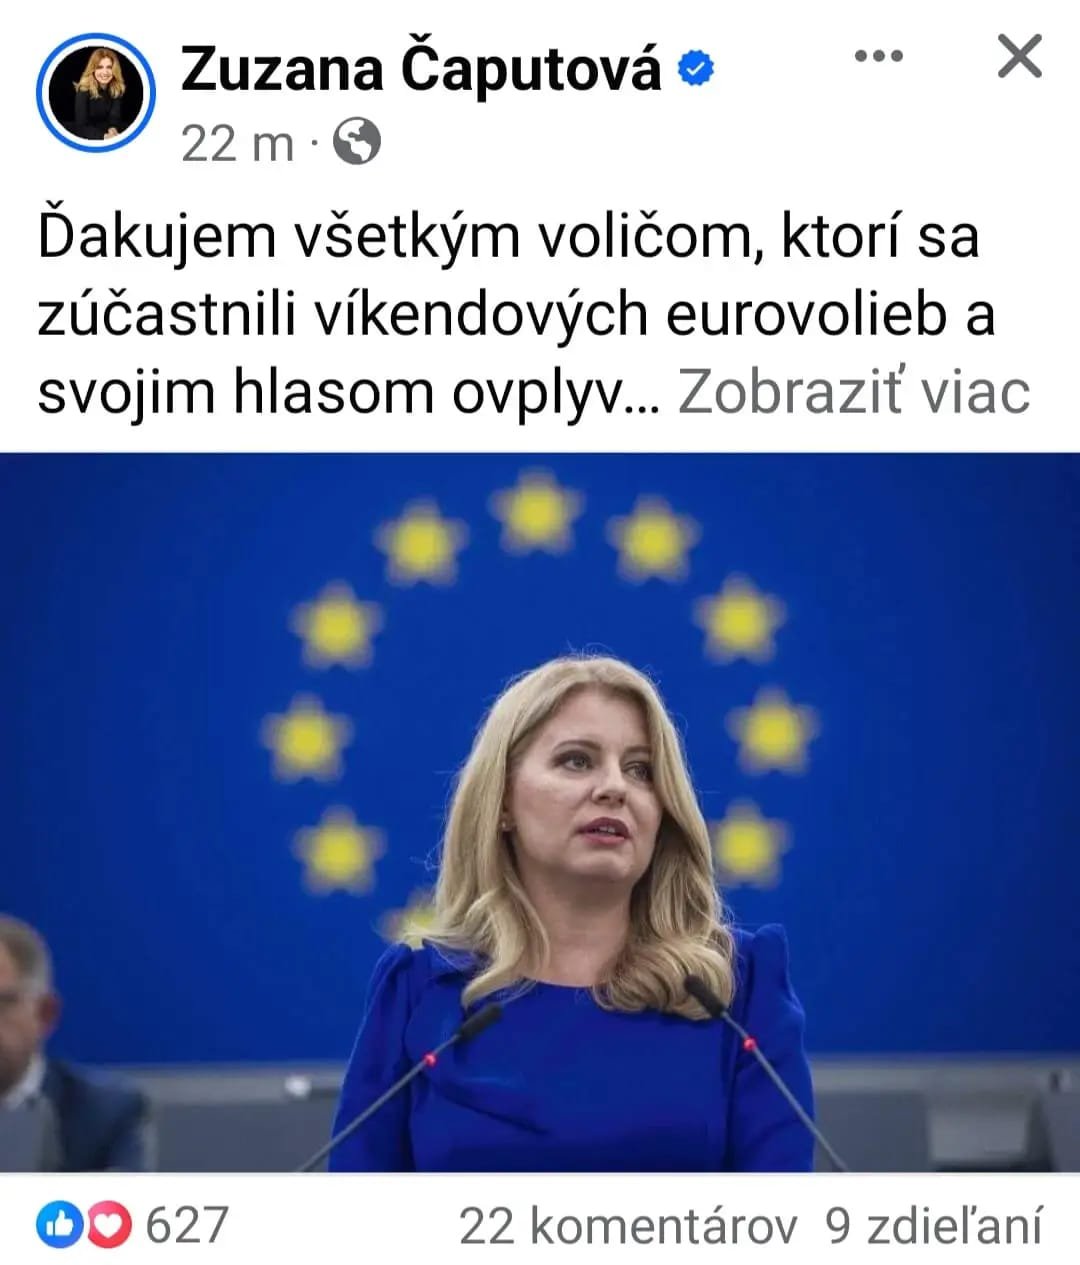
Task: Open the post photo with EU flag
Action: (x=540, y=812)
